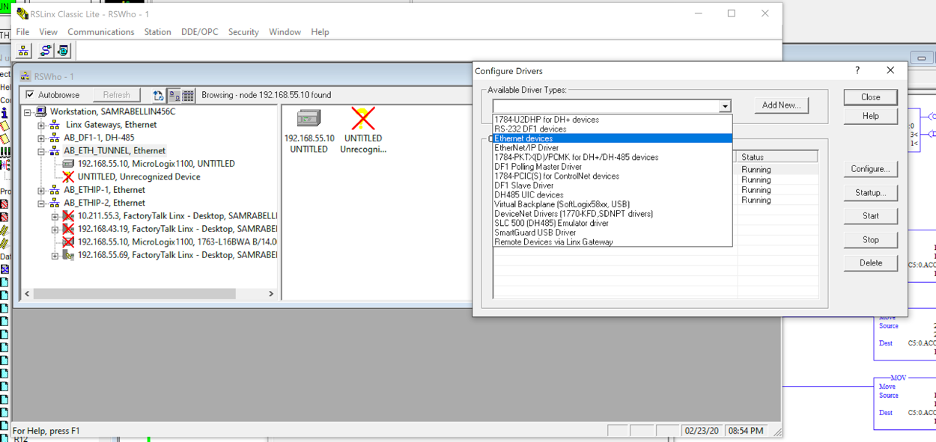The width and height of the screenshot is (936, 442).
Task: Expand the AB_ETHIP-1, Ethernet node
Action: coord(41,190)
